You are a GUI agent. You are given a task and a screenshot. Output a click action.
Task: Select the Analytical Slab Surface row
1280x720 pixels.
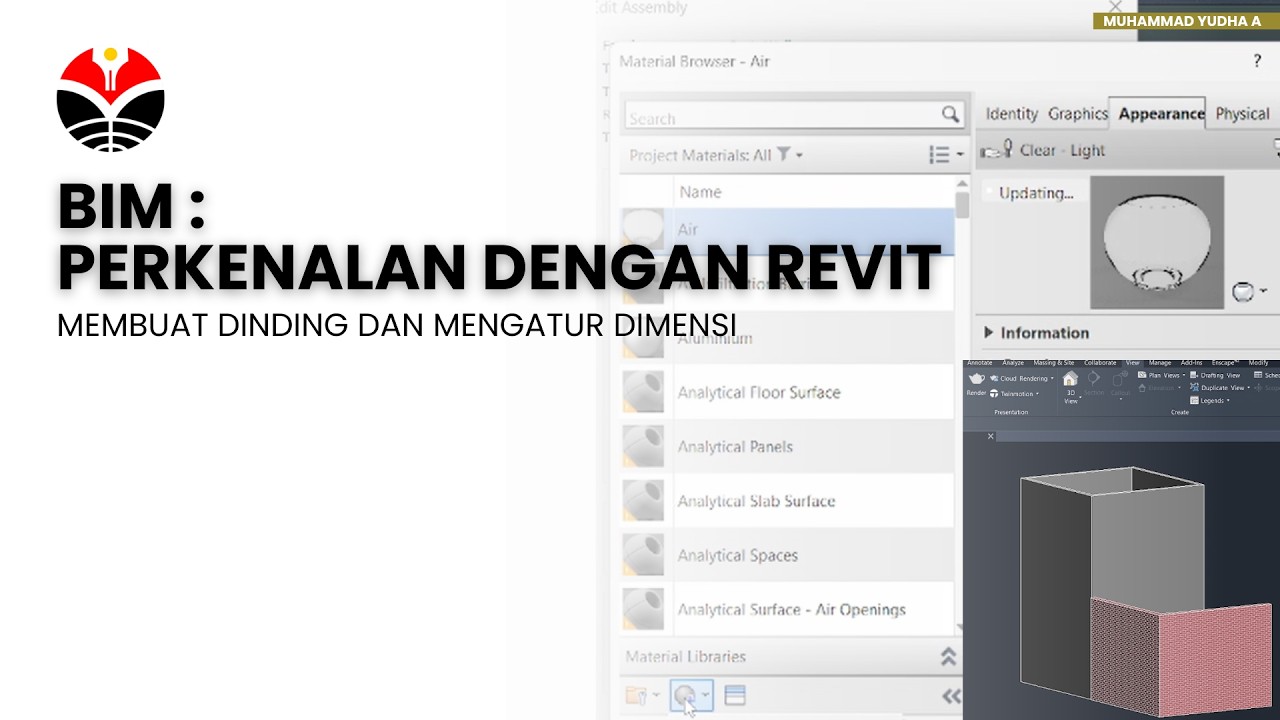click(787, 500)
